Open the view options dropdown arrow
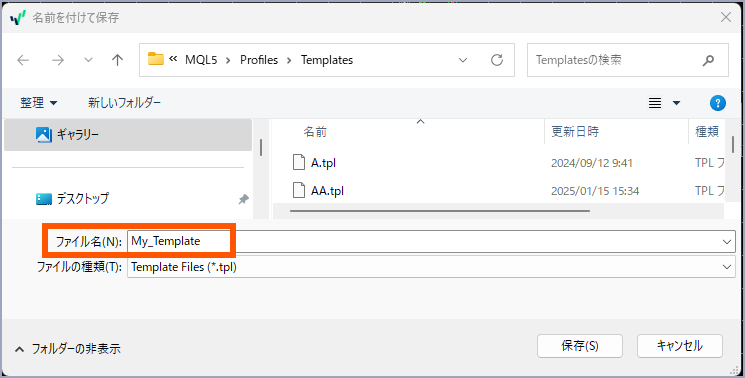 click(x=677, y=103)
